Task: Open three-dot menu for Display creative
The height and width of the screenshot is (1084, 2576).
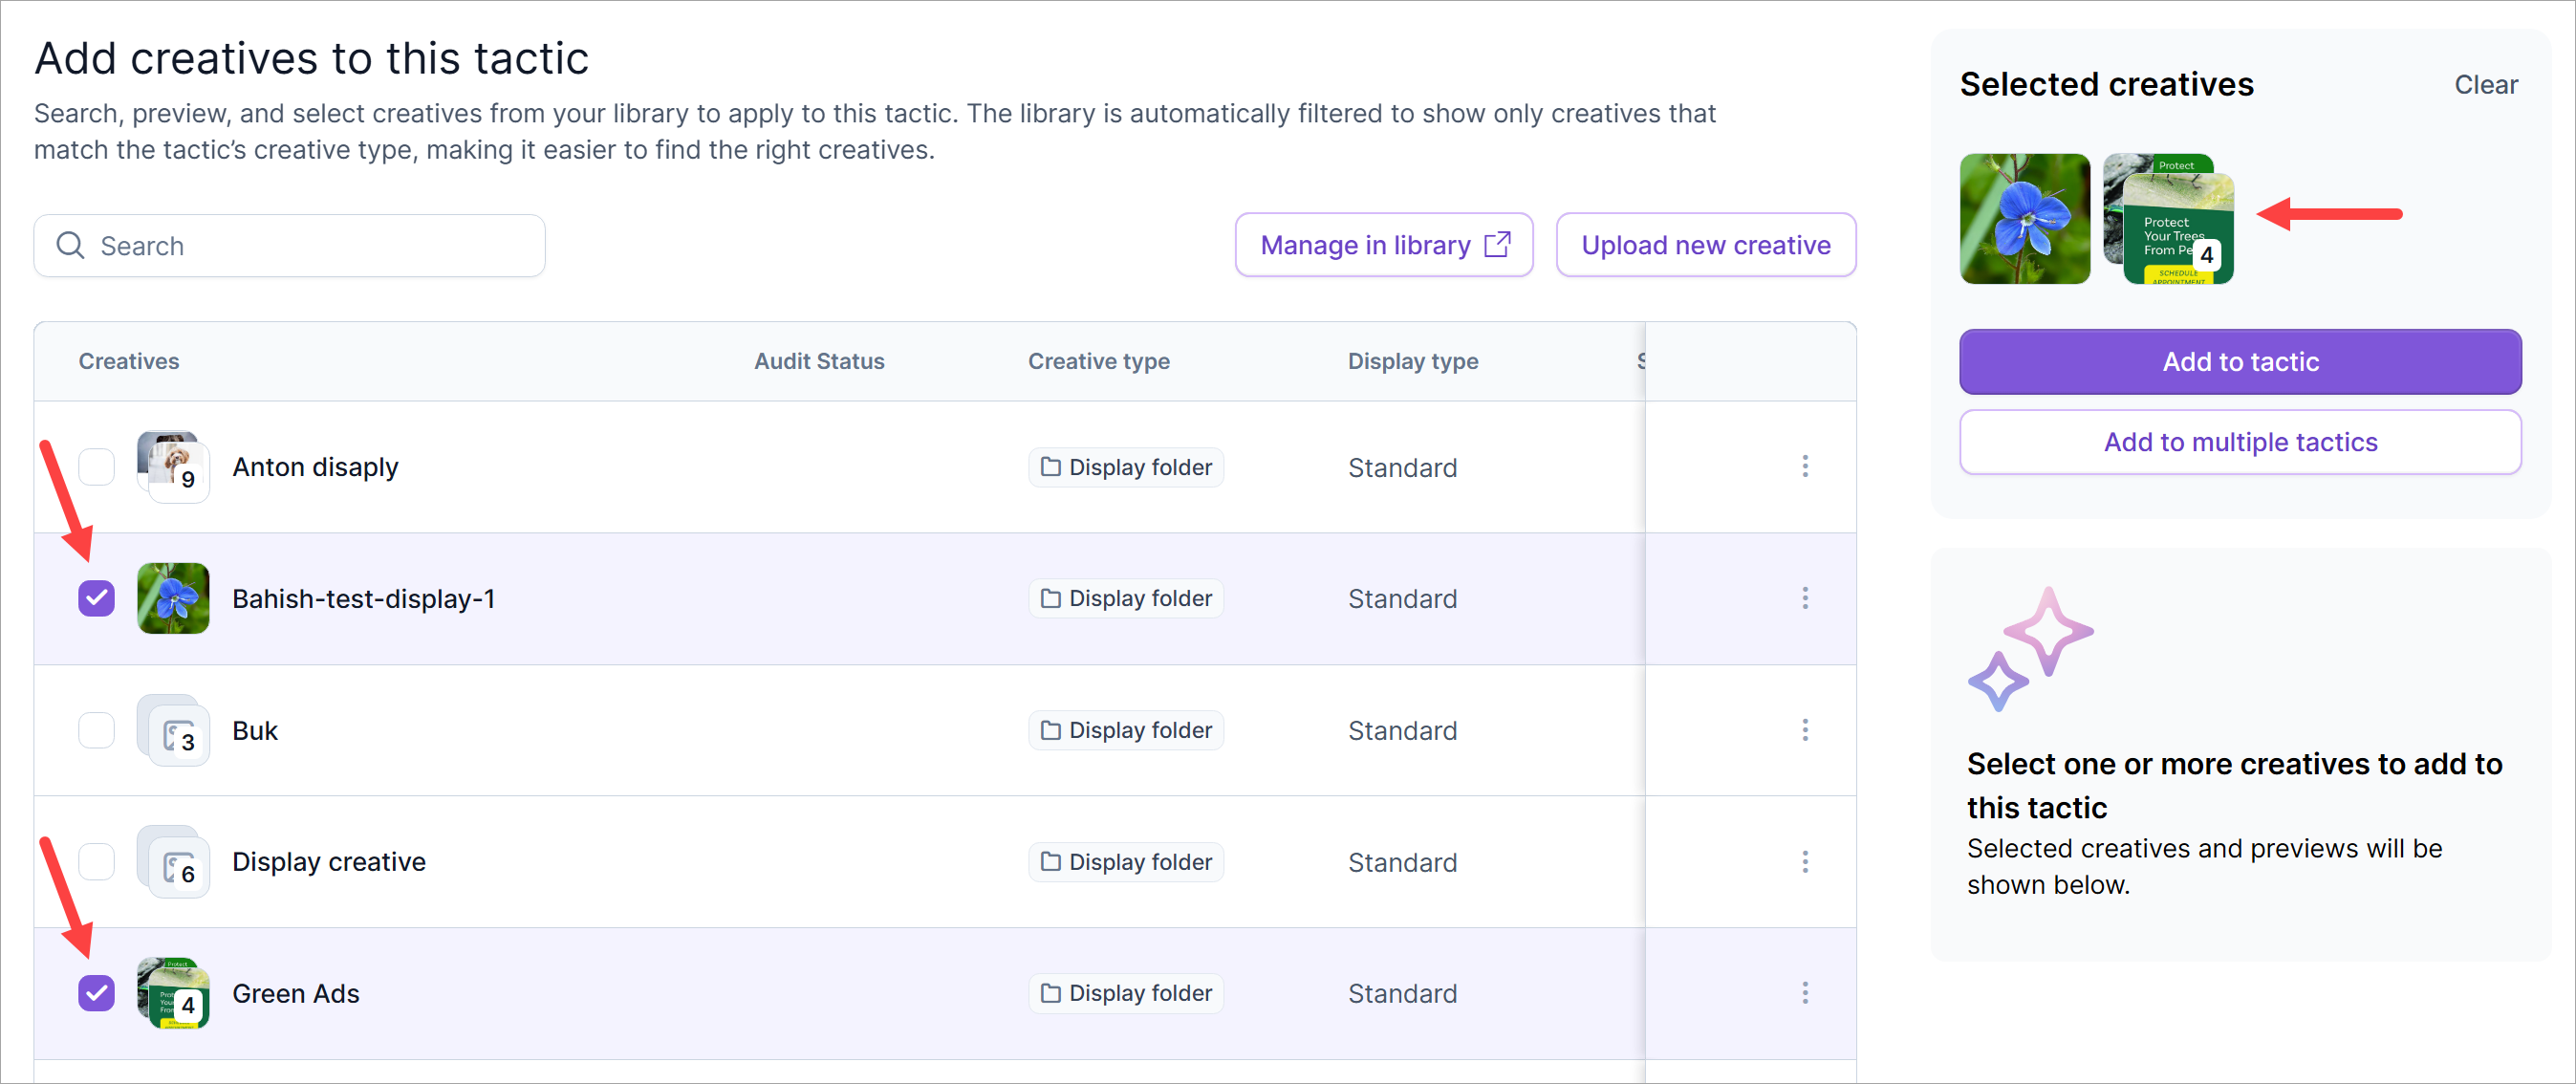Action: click(1804, 862)
